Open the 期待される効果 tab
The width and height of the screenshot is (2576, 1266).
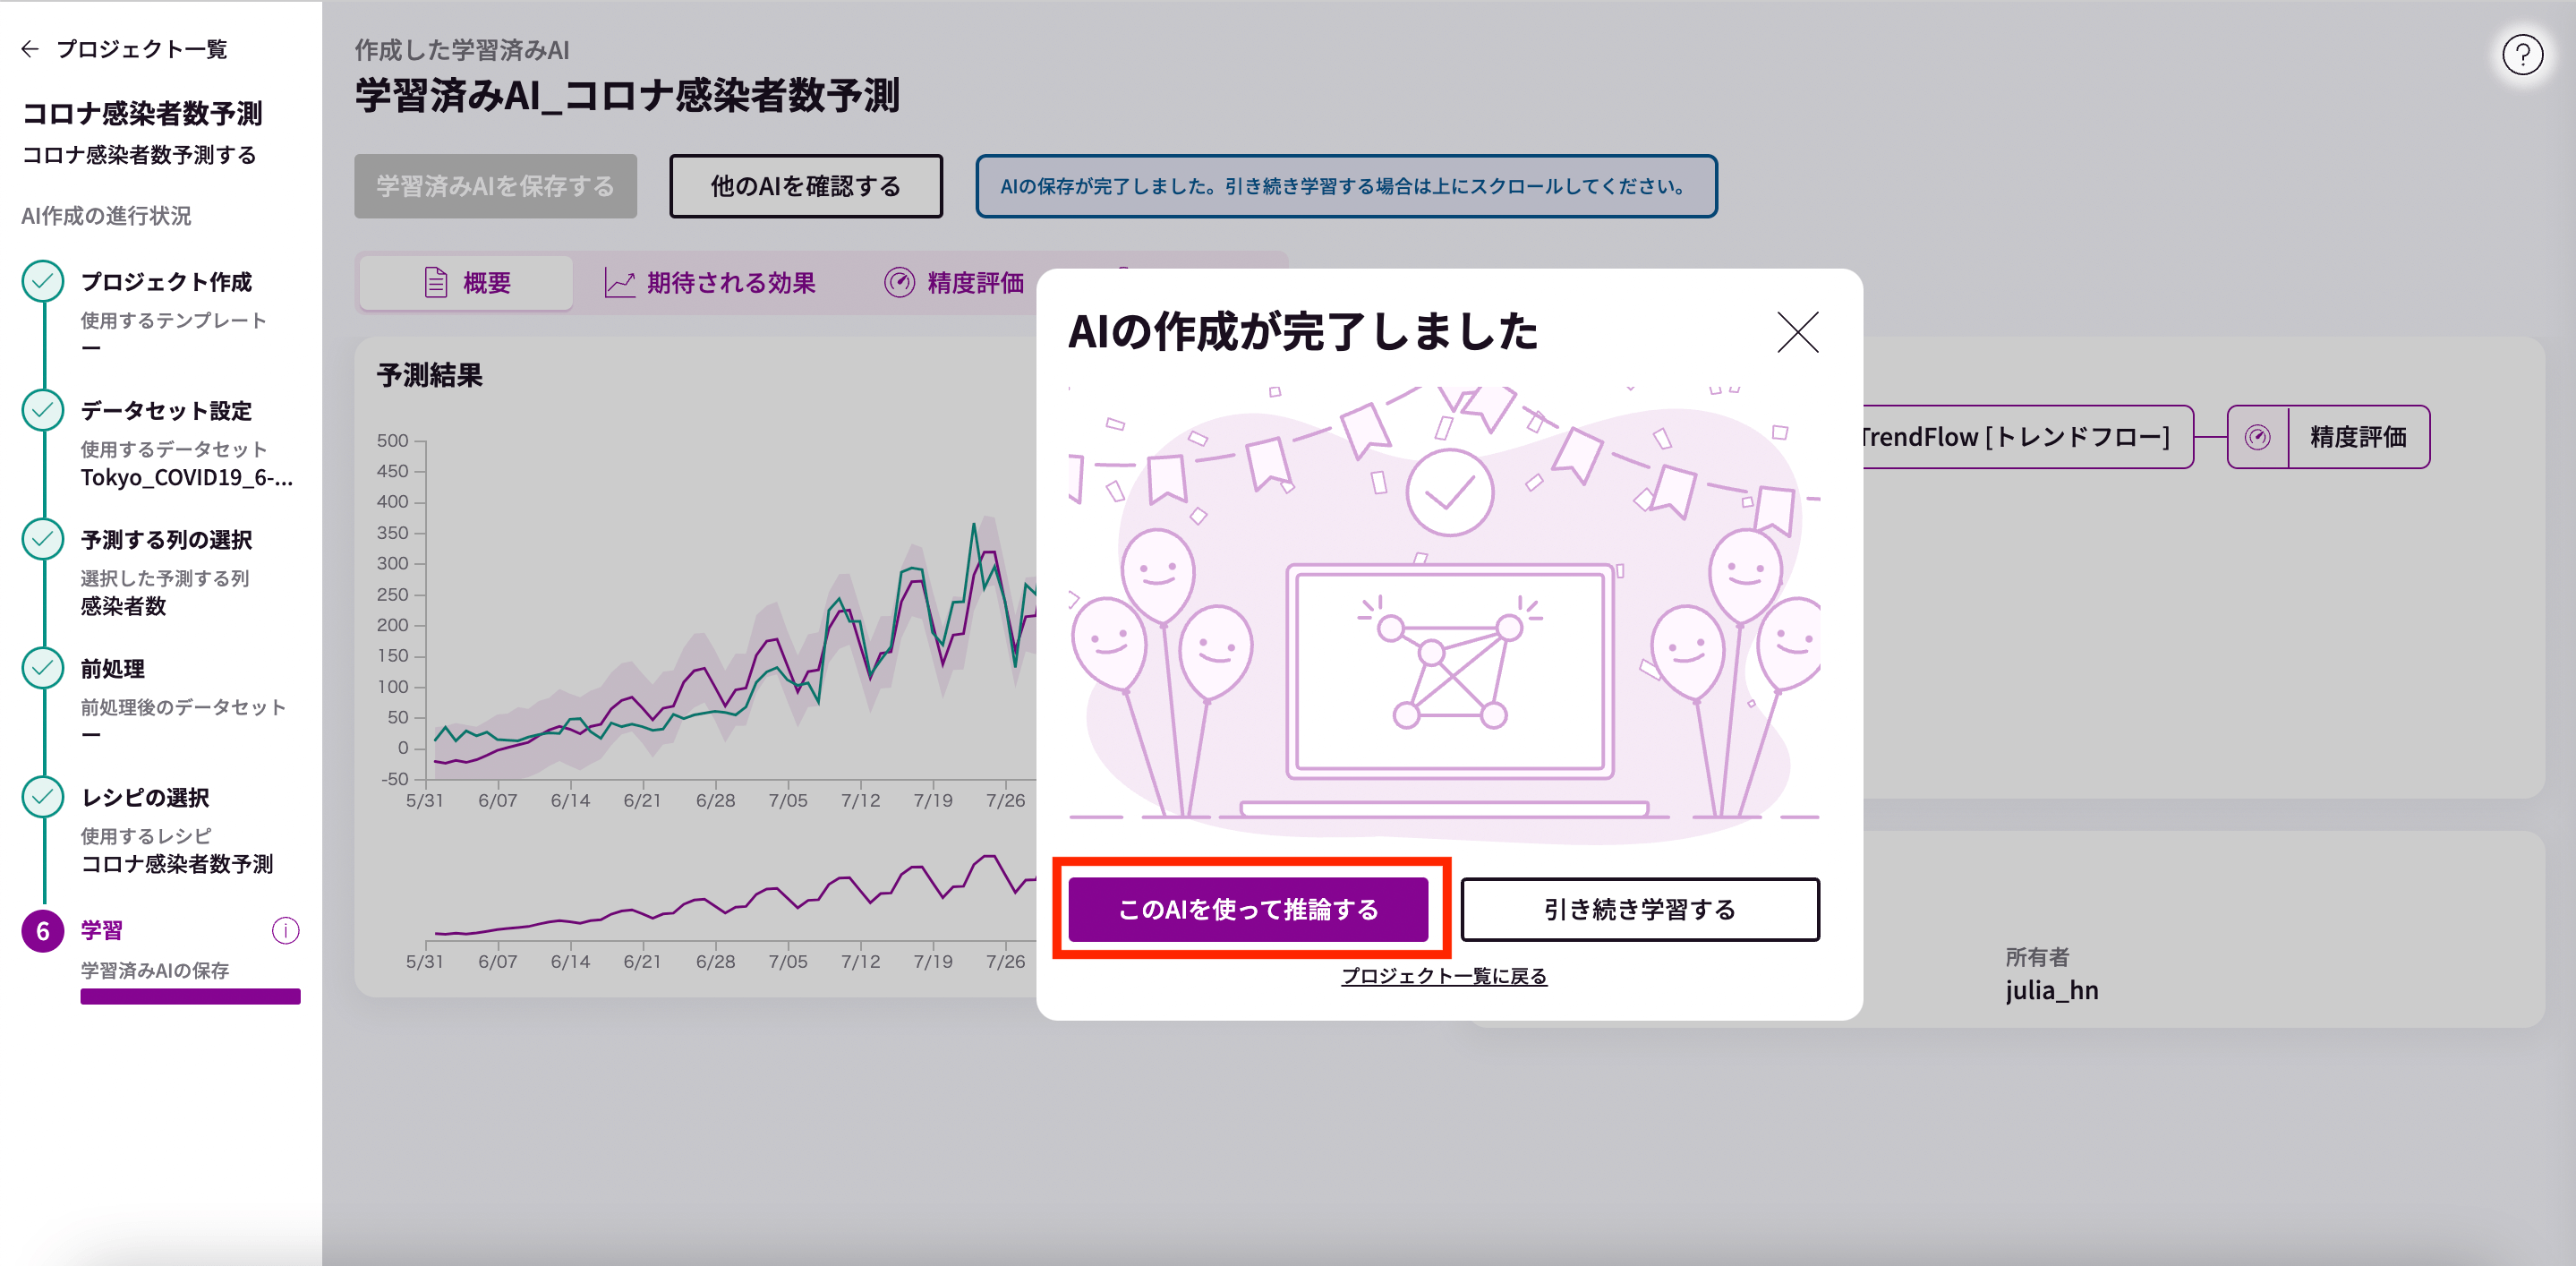click(711, 283)
